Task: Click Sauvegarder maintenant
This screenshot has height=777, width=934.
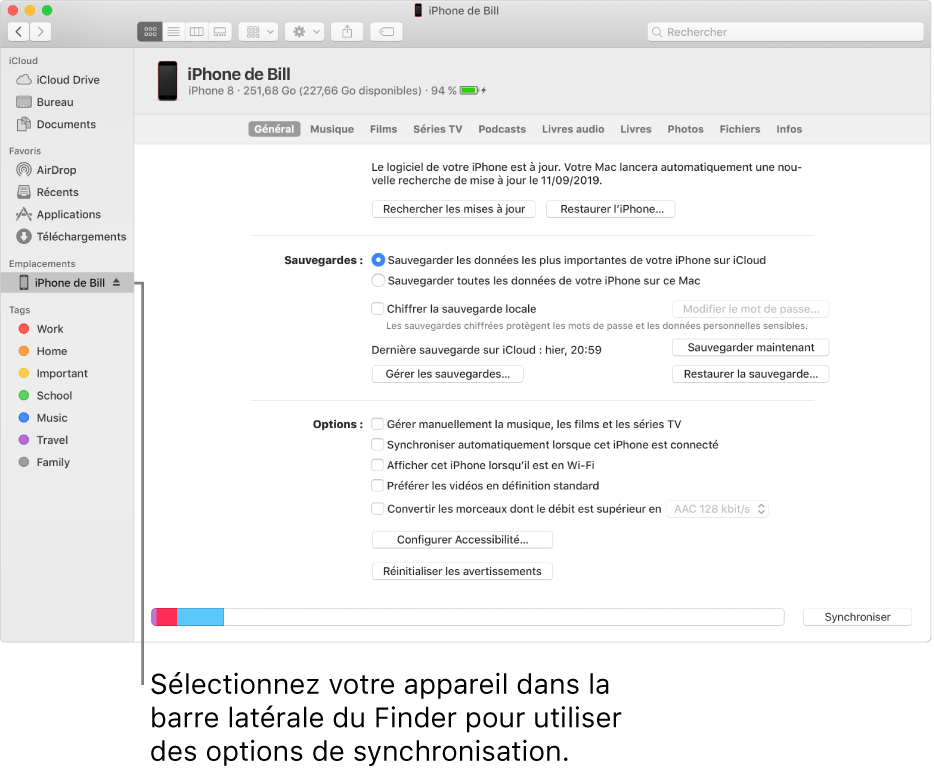Action: [x=751, y=347]
